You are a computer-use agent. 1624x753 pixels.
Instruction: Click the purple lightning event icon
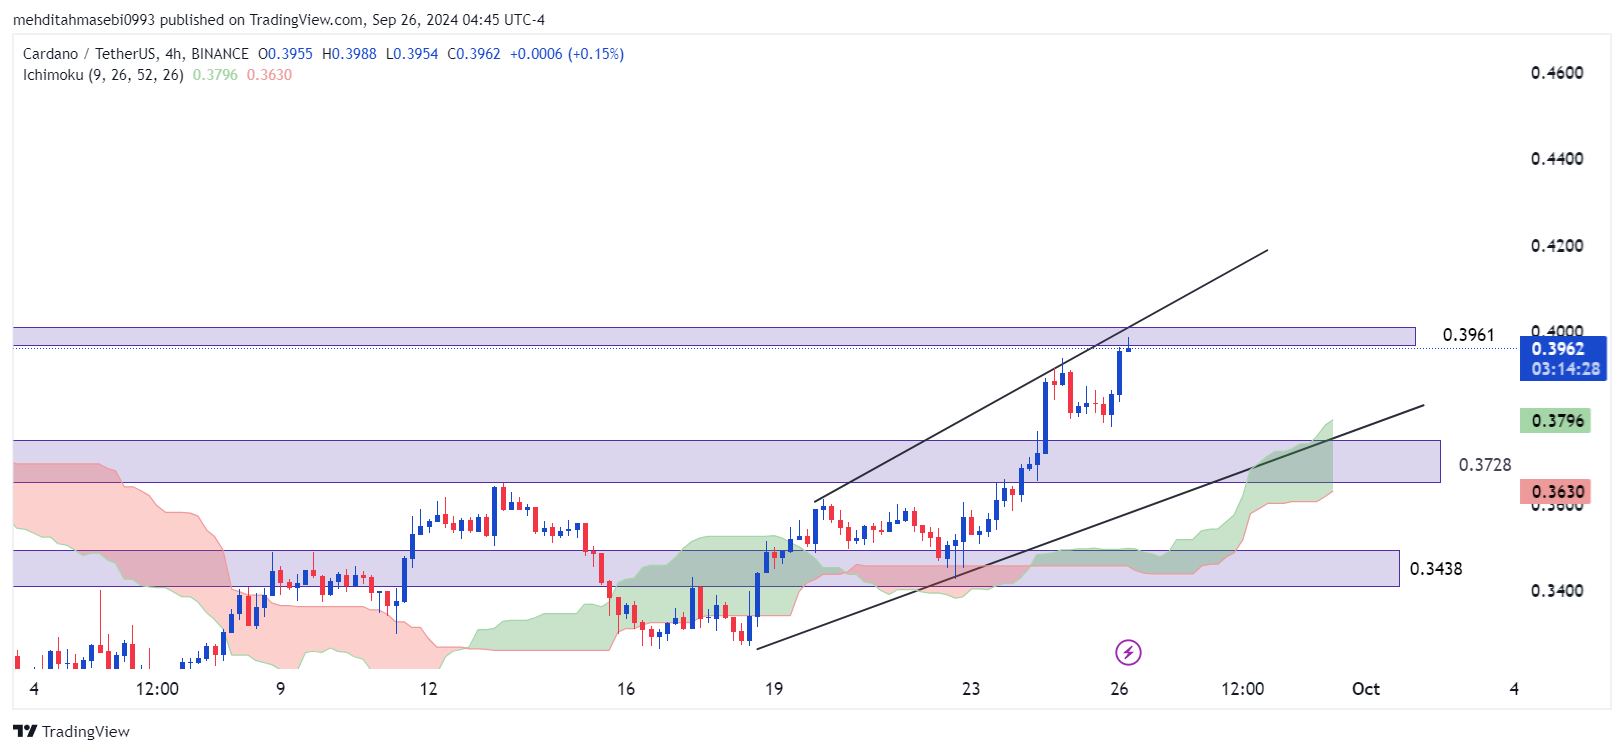point(1128,653)
